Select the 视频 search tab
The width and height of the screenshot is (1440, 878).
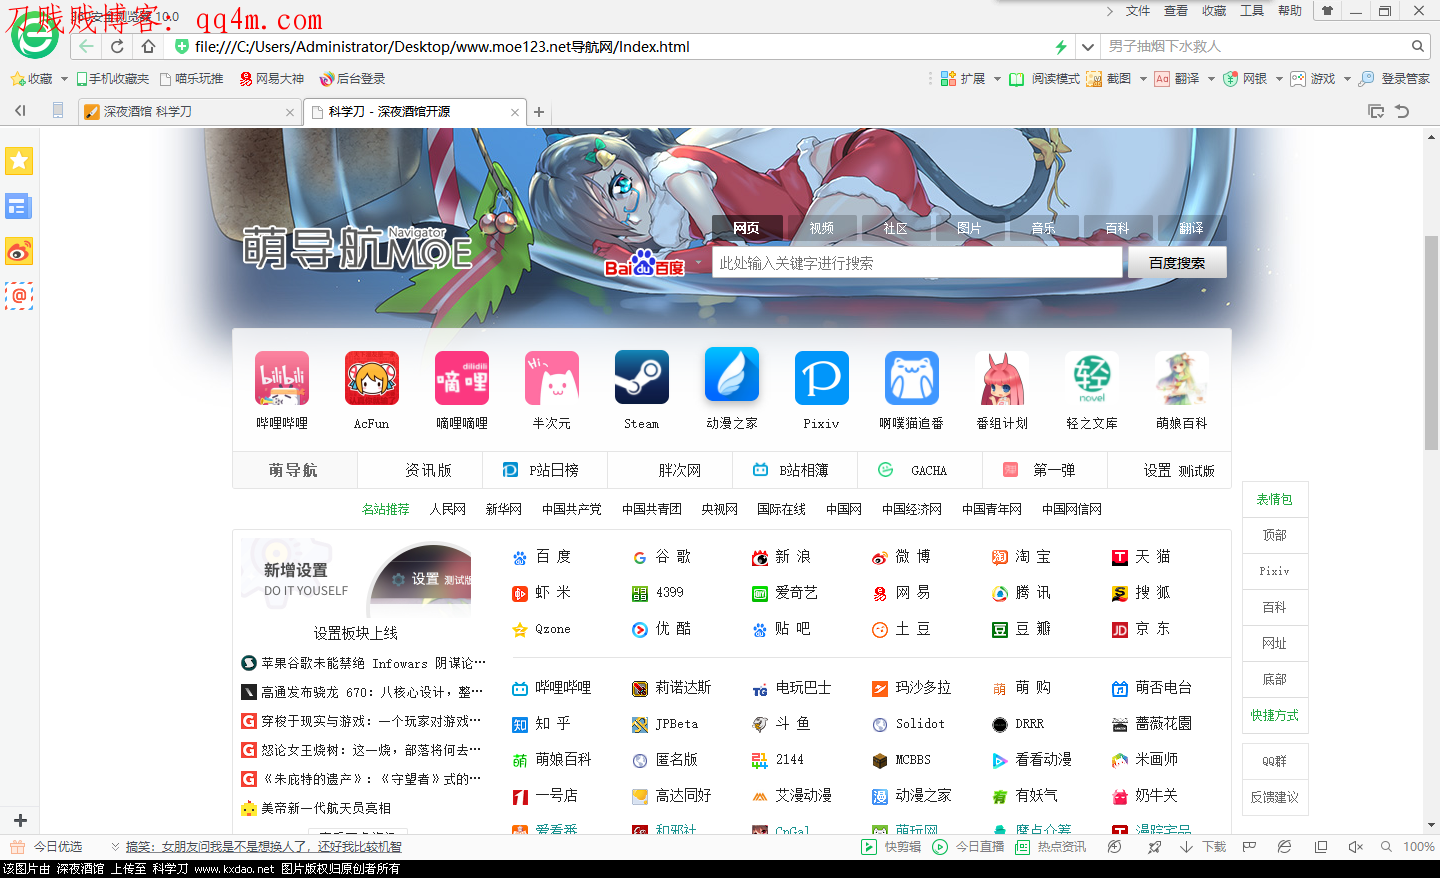point(822,228)
